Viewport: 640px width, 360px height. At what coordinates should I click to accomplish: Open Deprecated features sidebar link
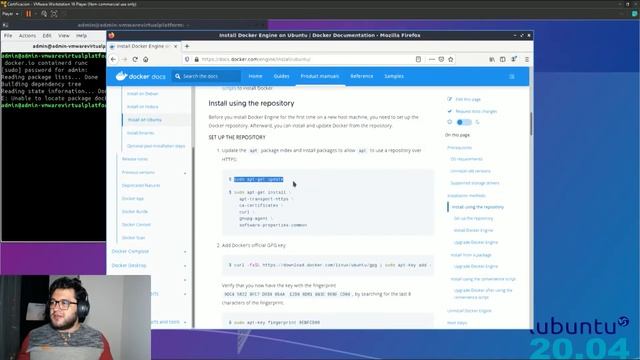click(x=141, y=186)
